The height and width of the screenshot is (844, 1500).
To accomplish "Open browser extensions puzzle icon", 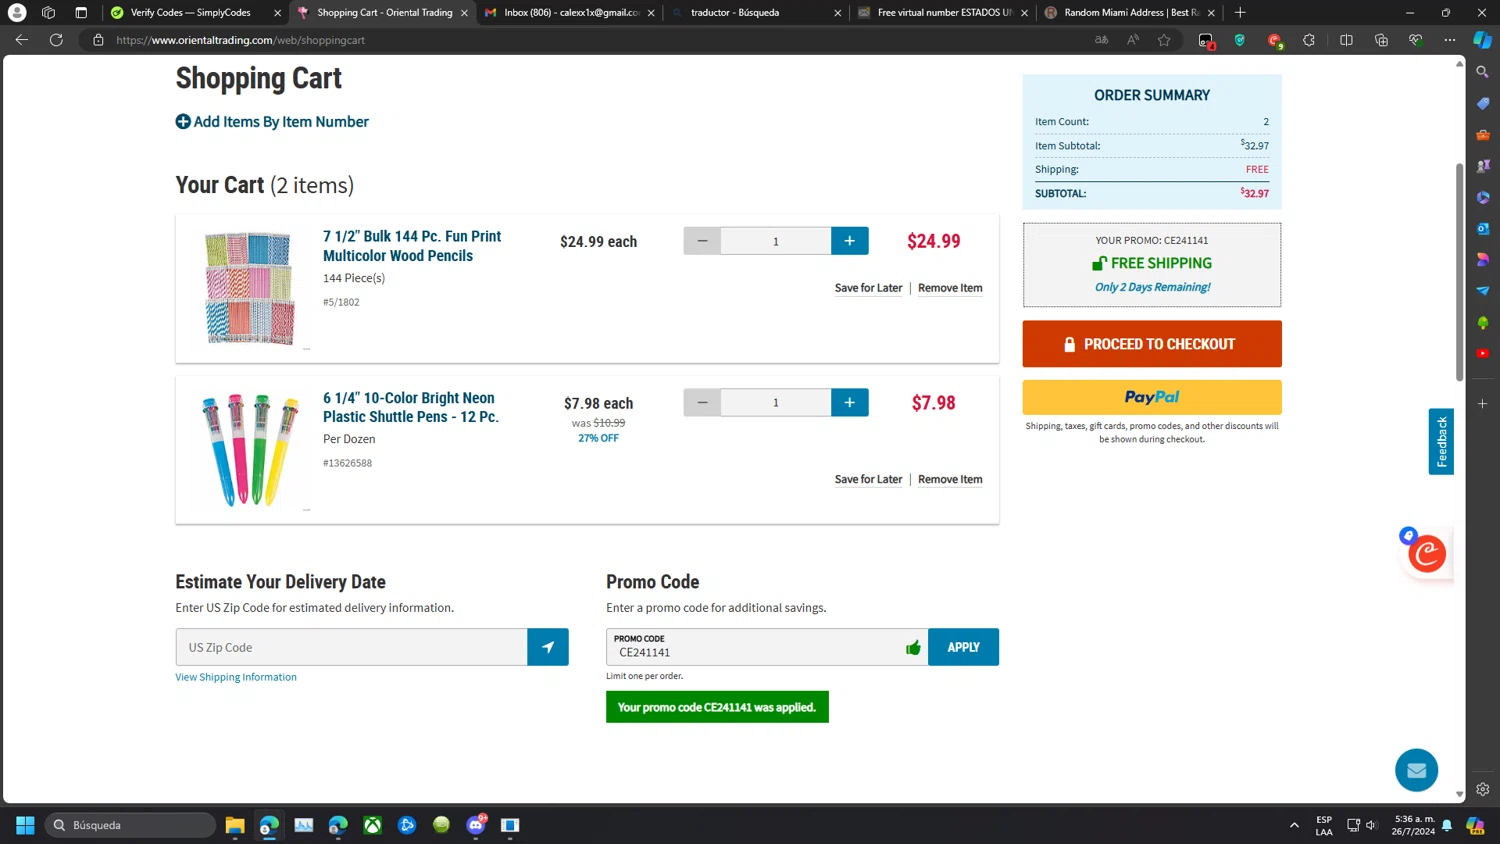I will click(1309, 40).
